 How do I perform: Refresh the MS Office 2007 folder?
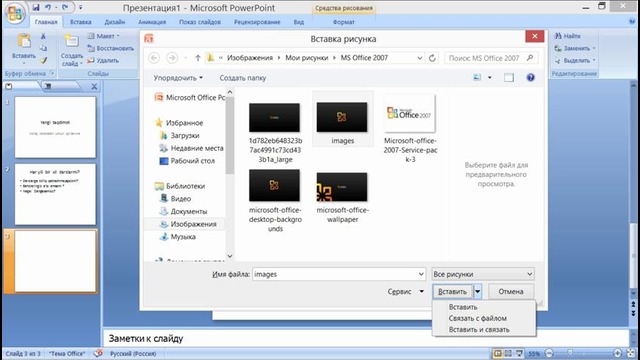432,58
